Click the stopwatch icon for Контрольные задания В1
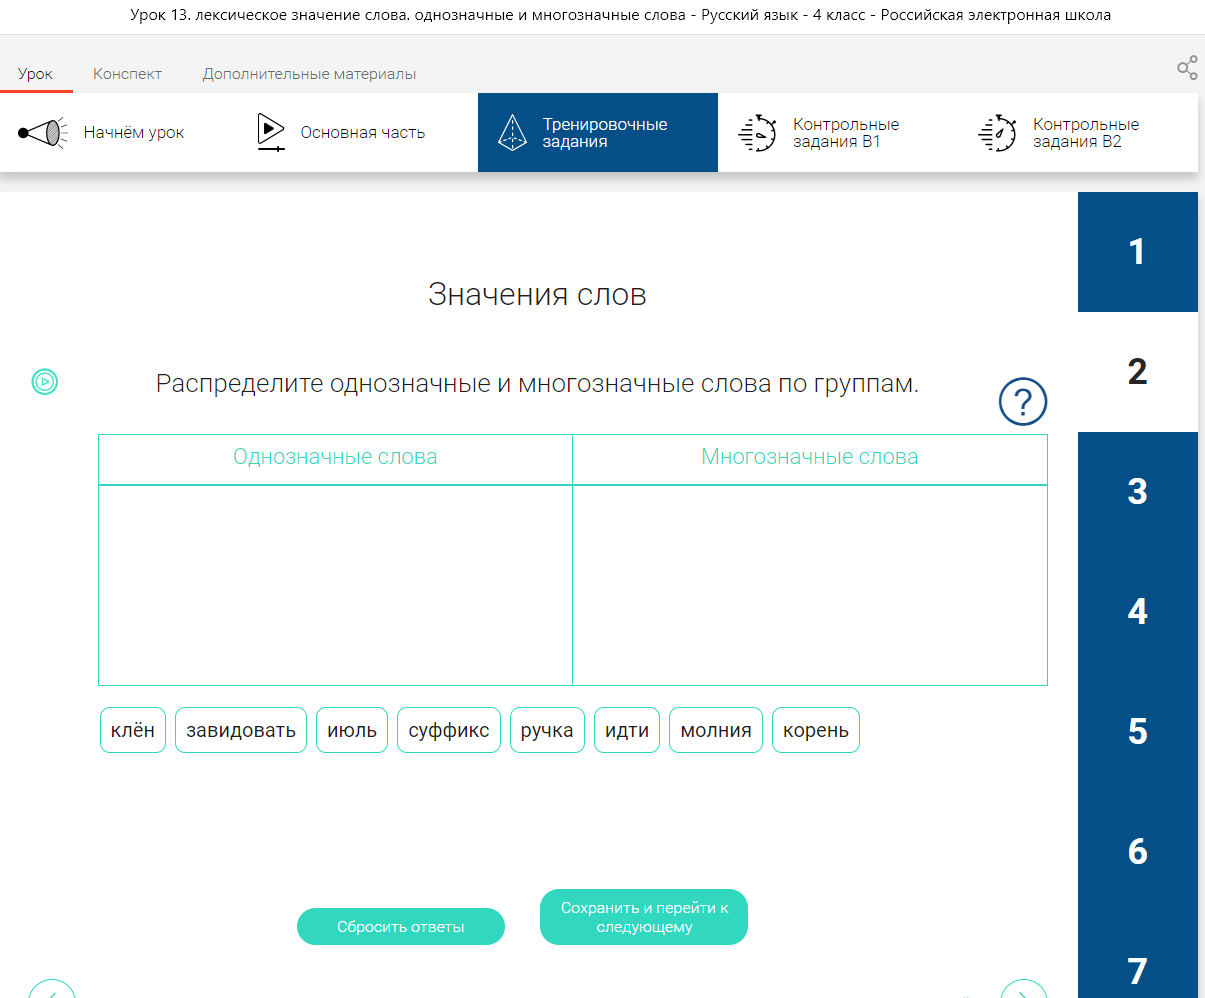 click(x=757, y=133)
